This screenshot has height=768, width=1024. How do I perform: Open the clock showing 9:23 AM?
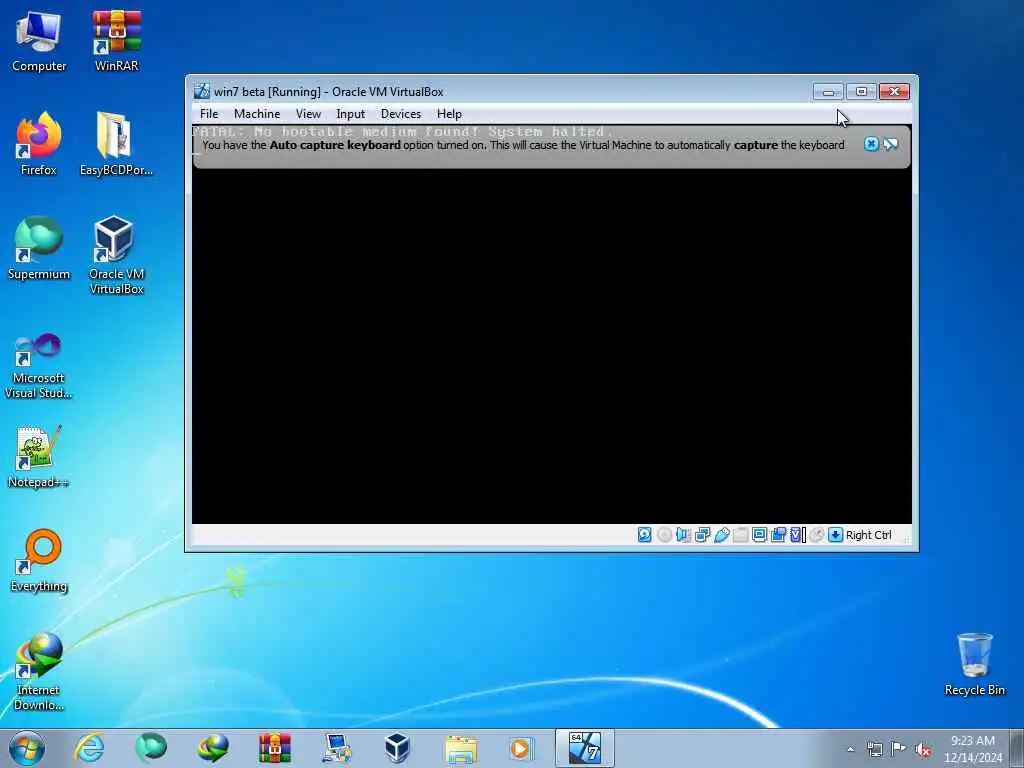click(973, 749)
